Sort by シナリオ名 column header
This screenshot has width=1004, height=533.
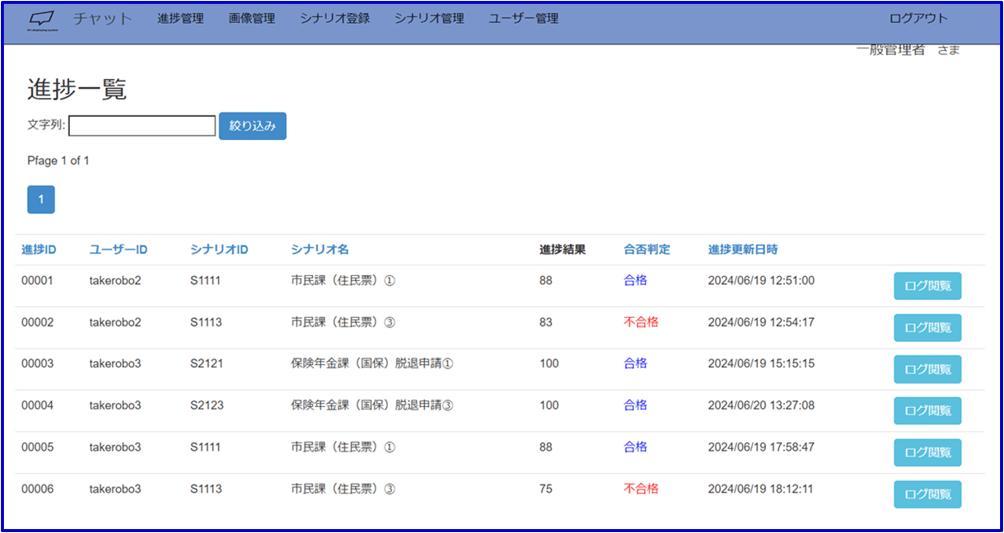[319, 250]
